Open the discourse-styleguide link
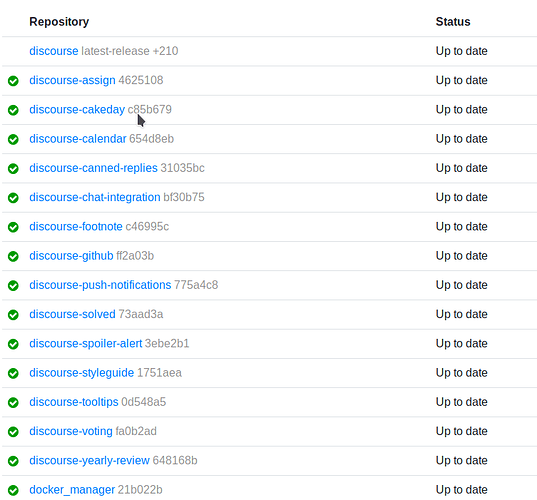The width and height of the screenshot is (537, 500). point(82,373)
